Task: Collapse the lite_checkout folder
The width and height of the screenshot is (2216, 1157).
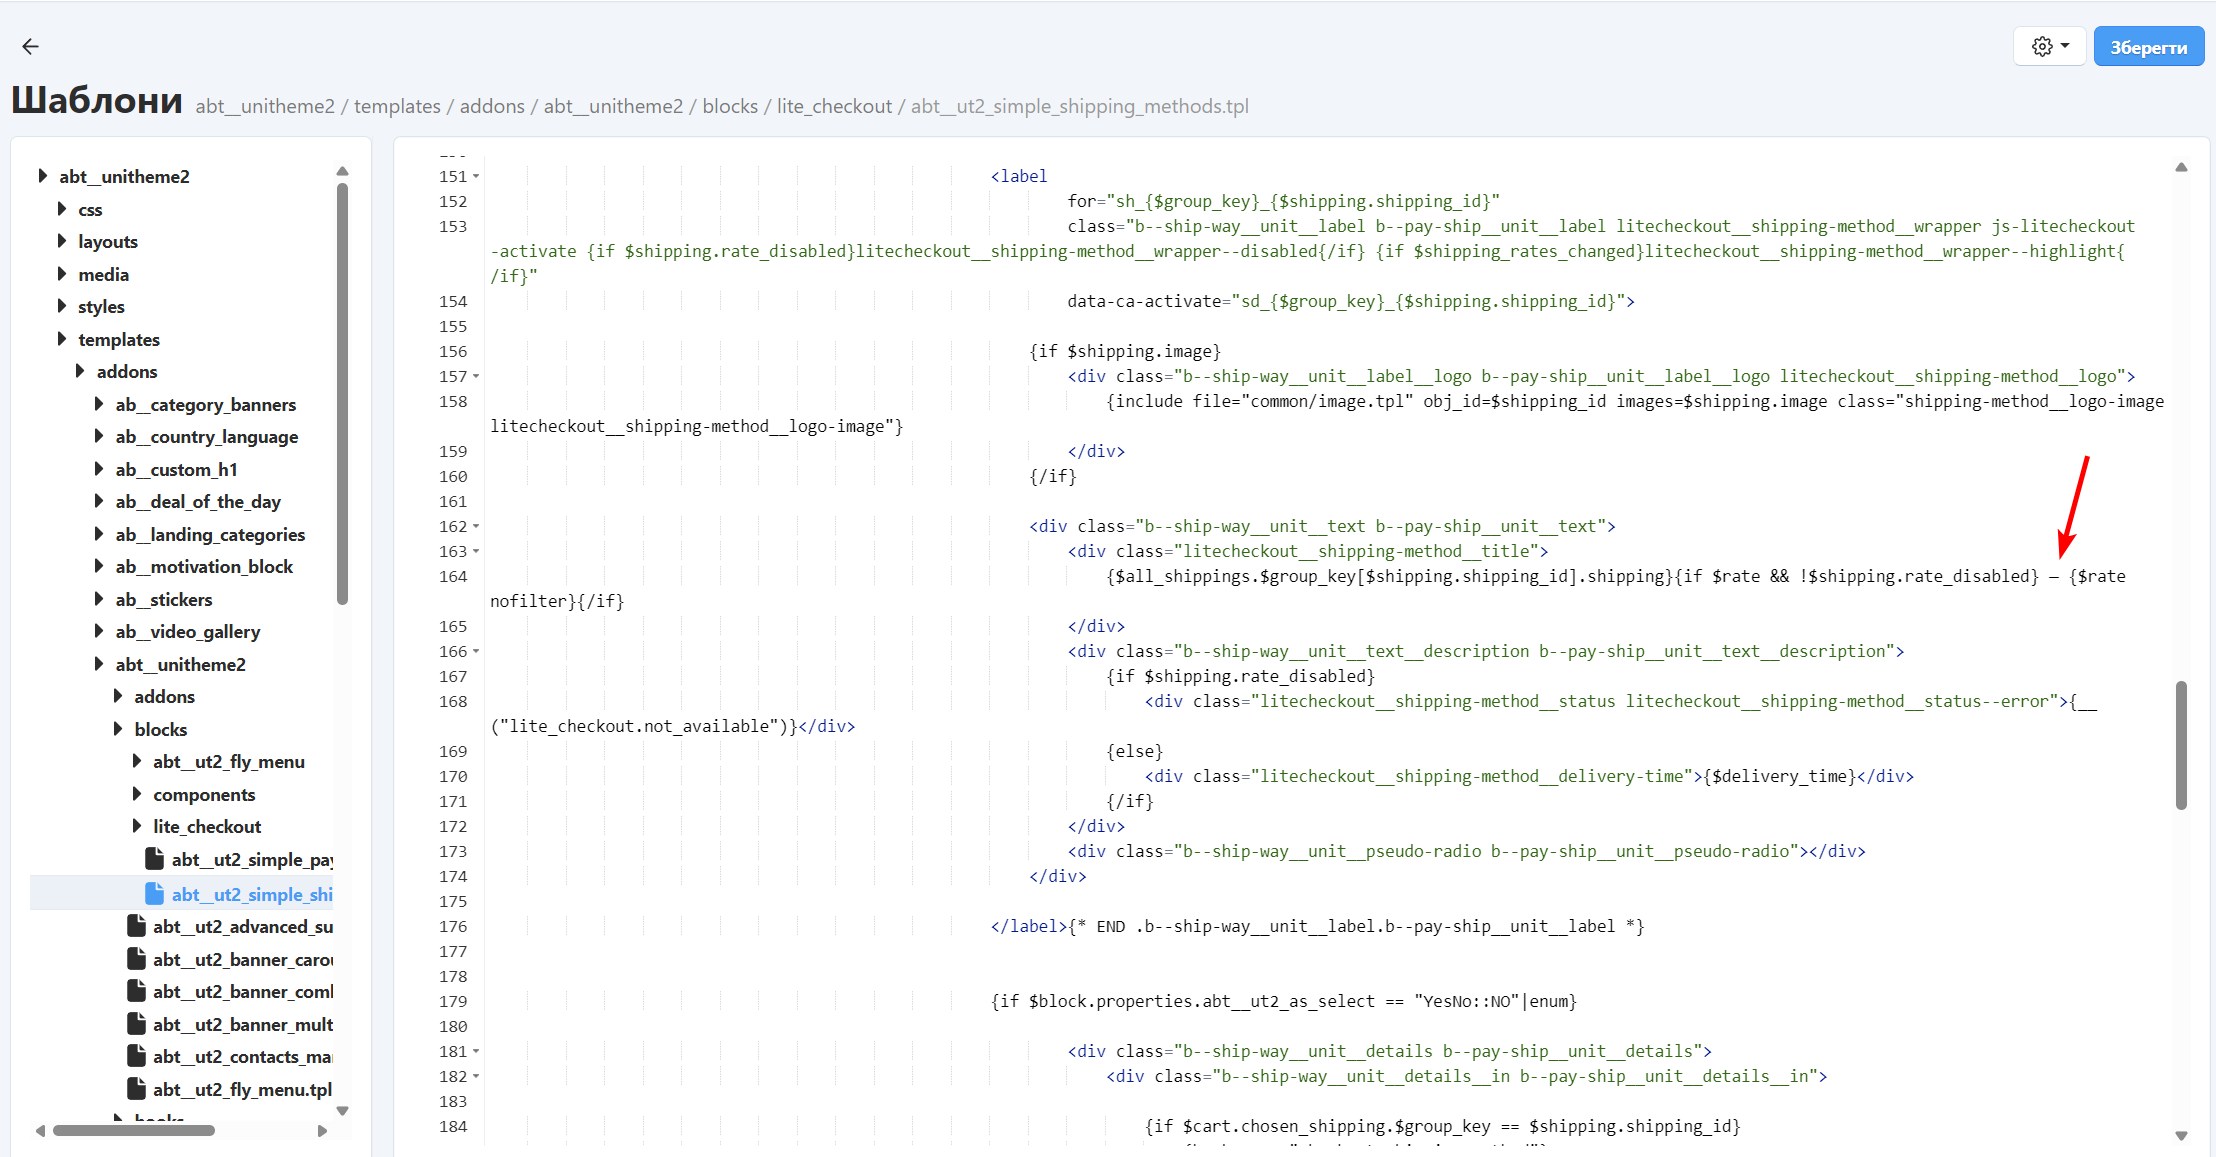Action: click(x=137, y=826)
